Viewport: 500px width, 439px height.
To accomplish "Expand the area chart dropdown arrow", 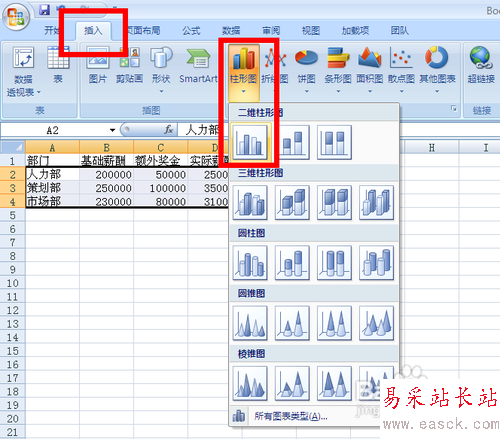I will (x=370, y=91).
